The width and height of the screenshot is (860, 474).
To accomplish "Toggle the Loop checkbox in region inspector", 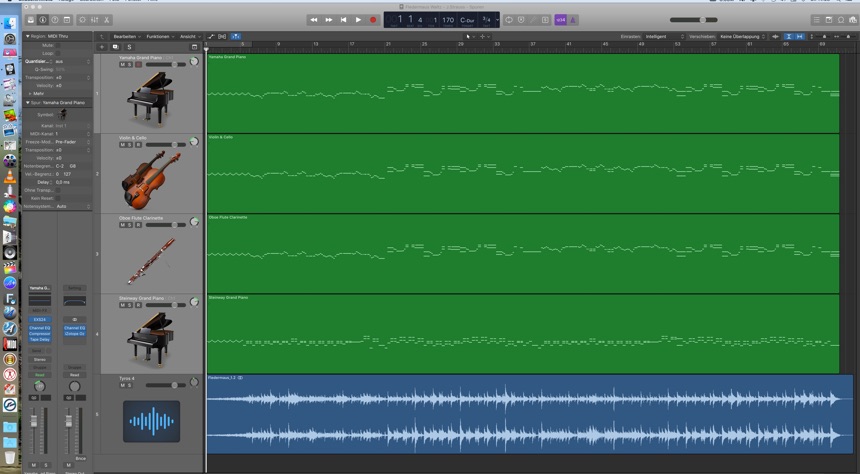I will click(58, 53).
